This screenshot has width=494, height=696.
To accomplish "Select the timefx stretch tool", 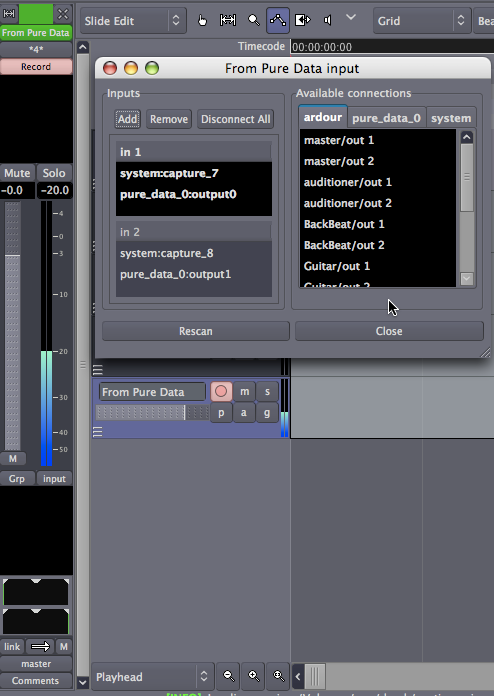I will coord(303,20).
